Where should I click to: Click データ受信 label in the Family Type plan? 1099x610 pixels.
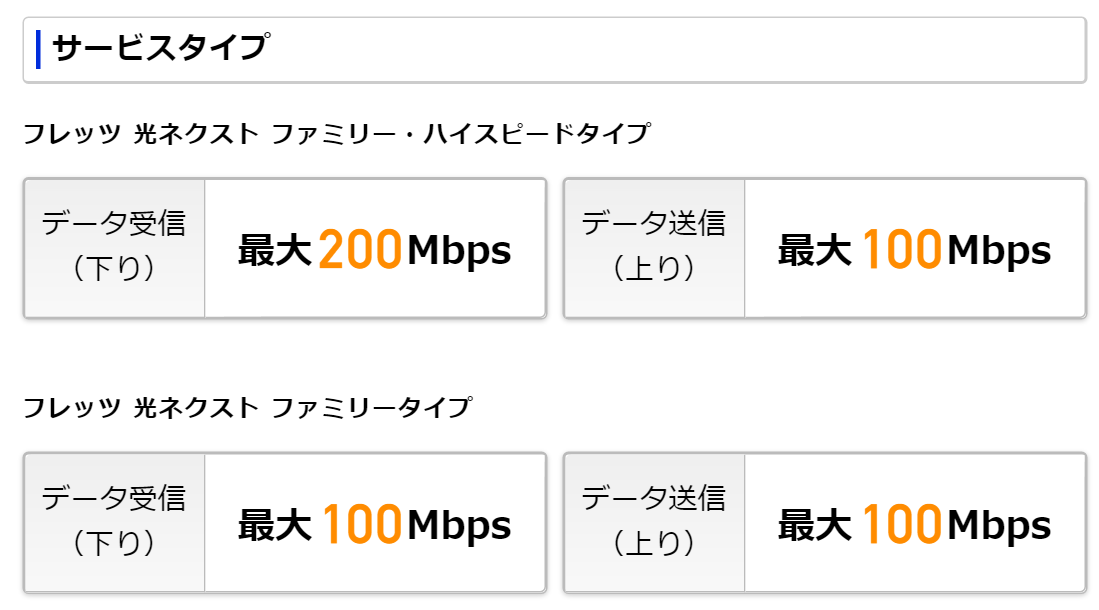(114, 497)
